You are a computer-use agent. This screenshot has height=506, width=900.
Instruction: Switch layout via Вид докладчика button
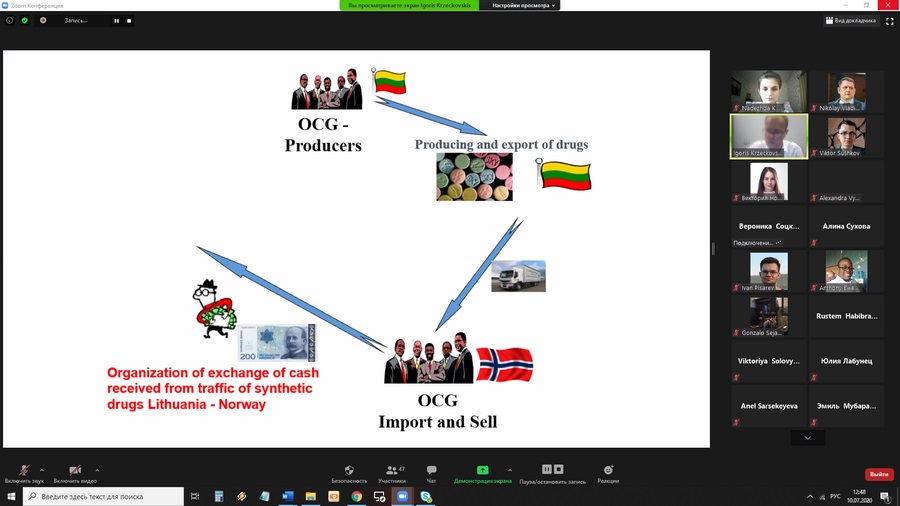[851, 21]
